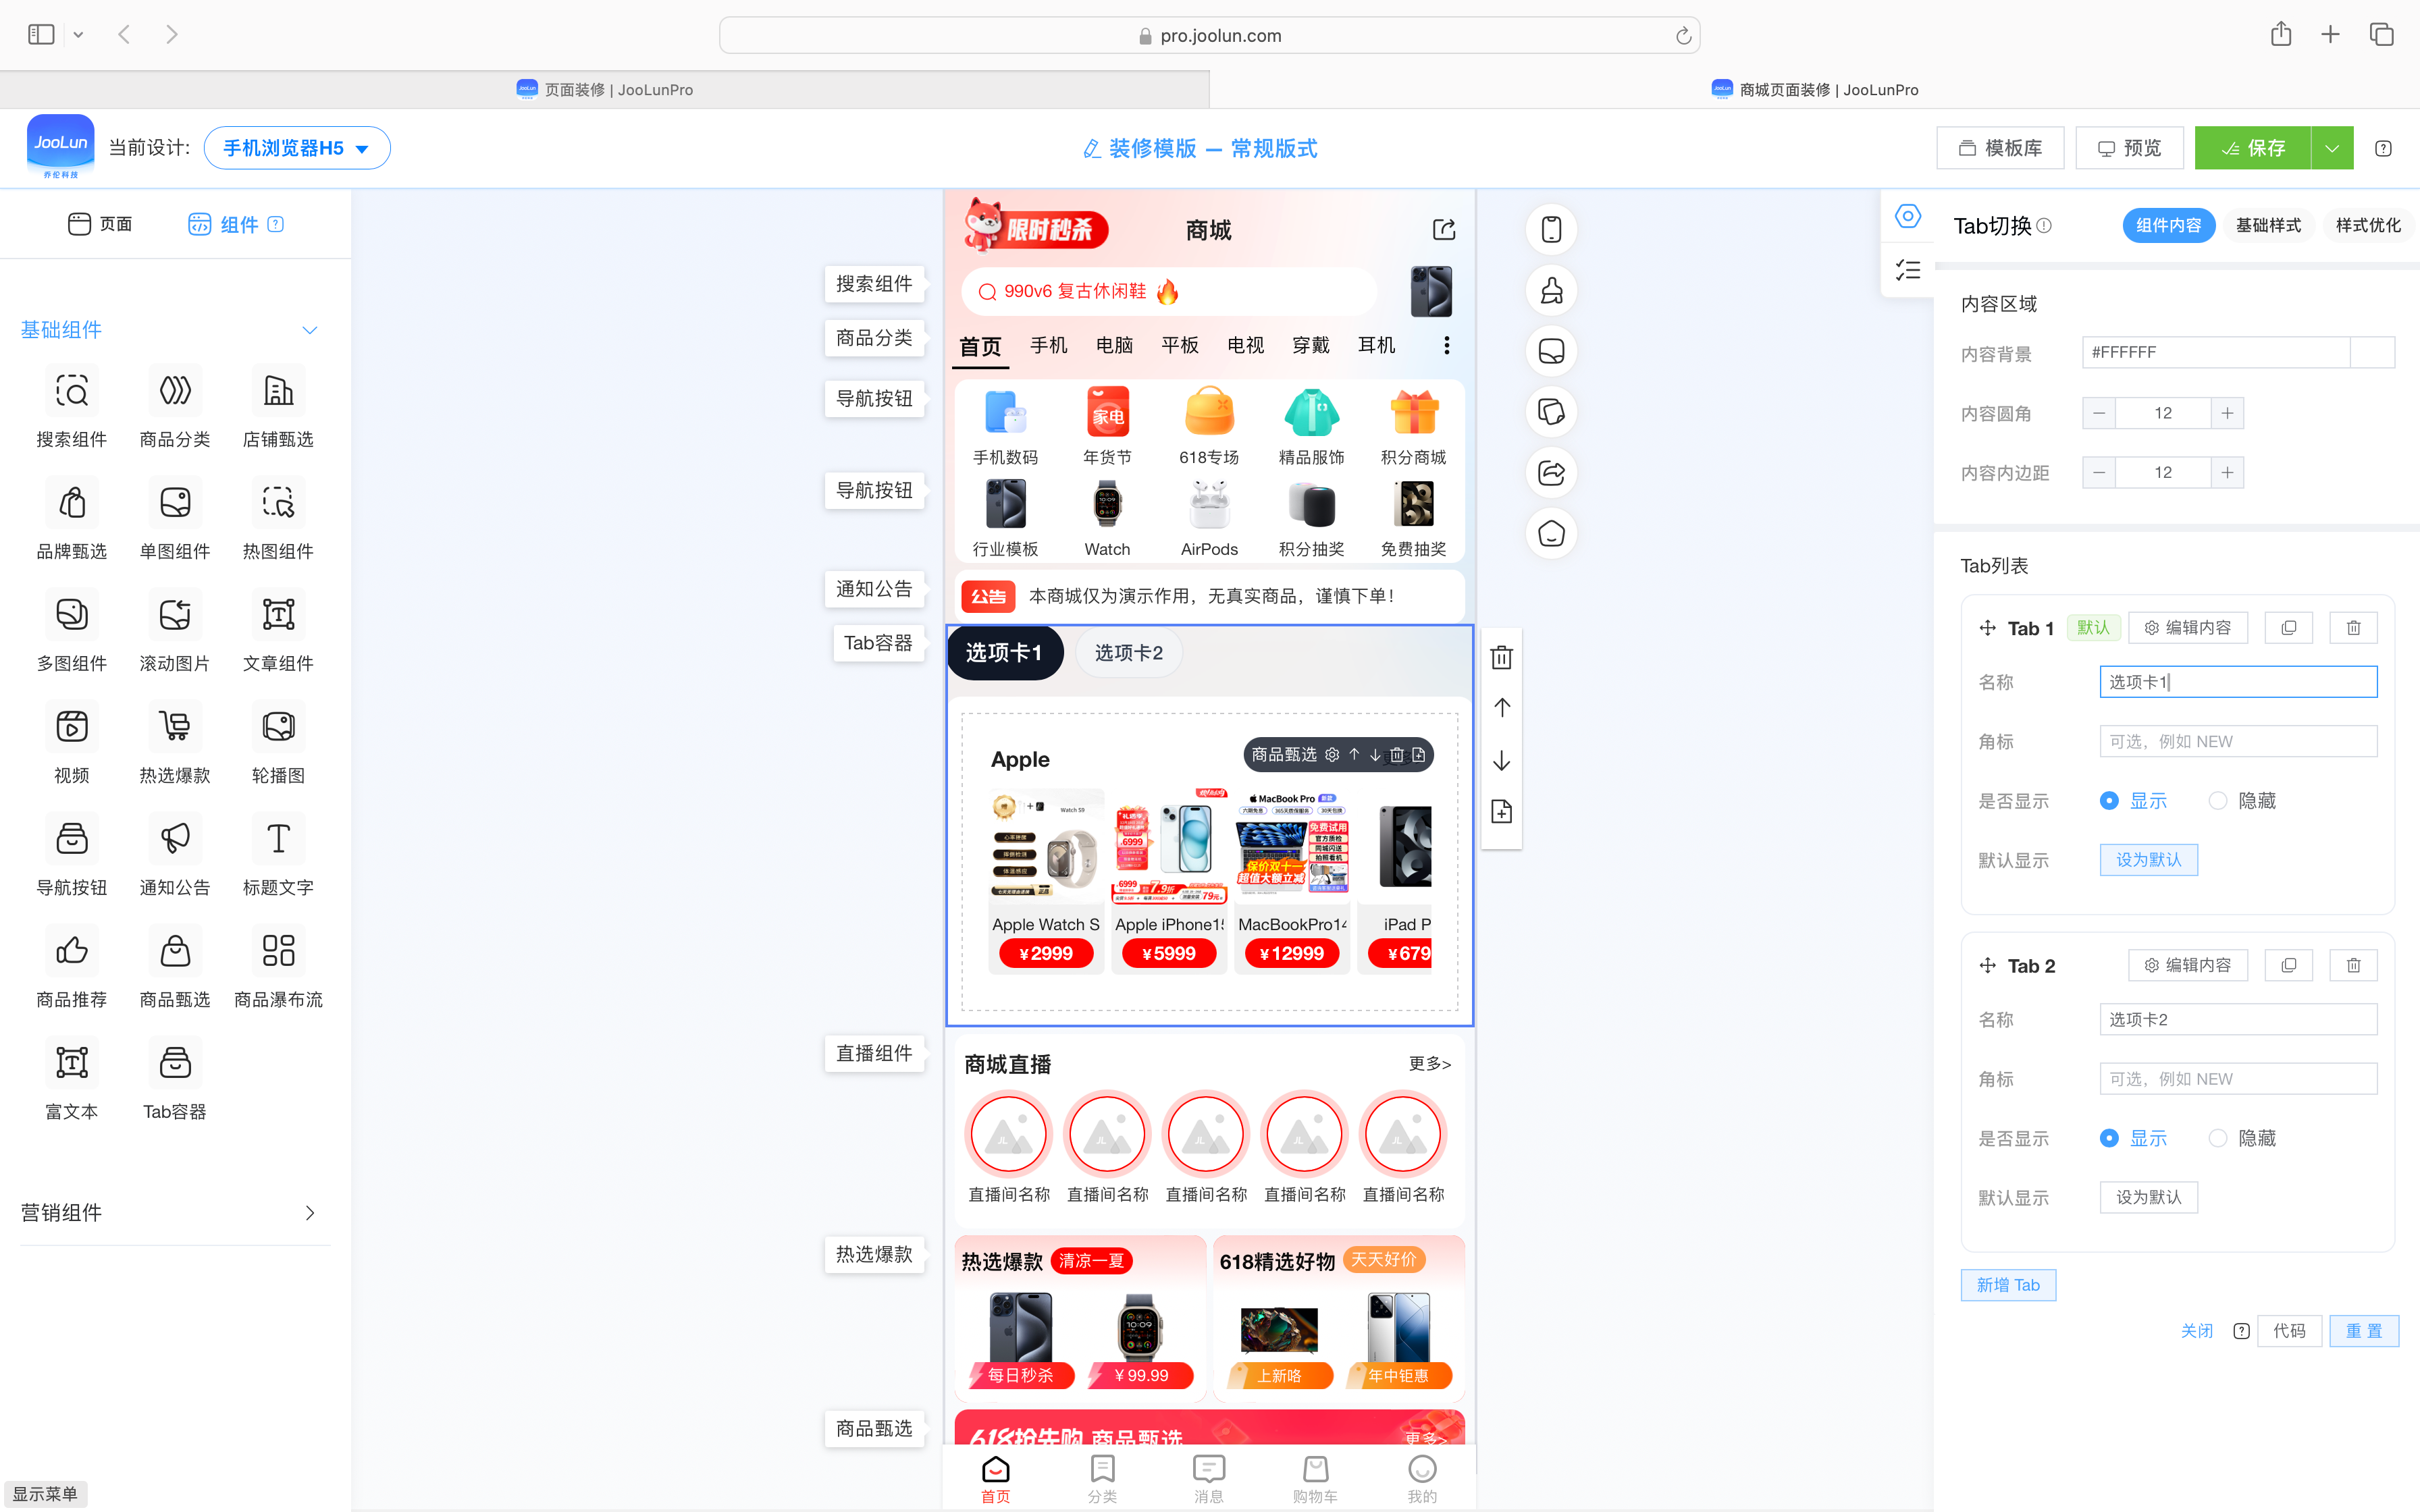This screenshot has height=1512, width=2420.
Task: Switch to the 页面 tab
Action: tap(100, 224)
